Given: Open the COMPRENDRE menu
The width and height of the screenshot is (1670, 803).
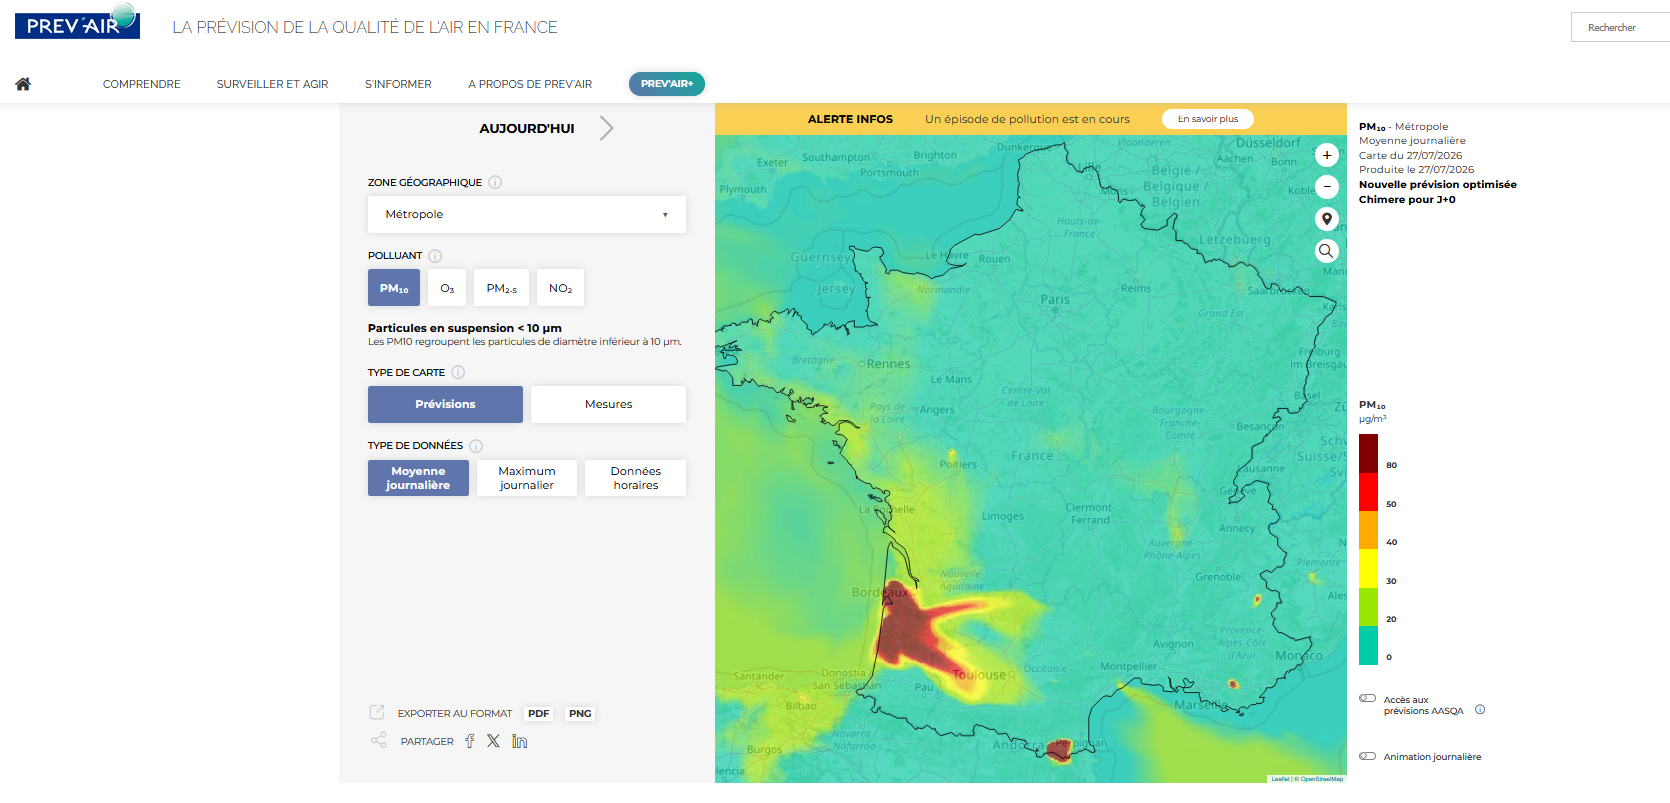Looking at the screenshot, I should pyautogui.click(x=142, y=84).
